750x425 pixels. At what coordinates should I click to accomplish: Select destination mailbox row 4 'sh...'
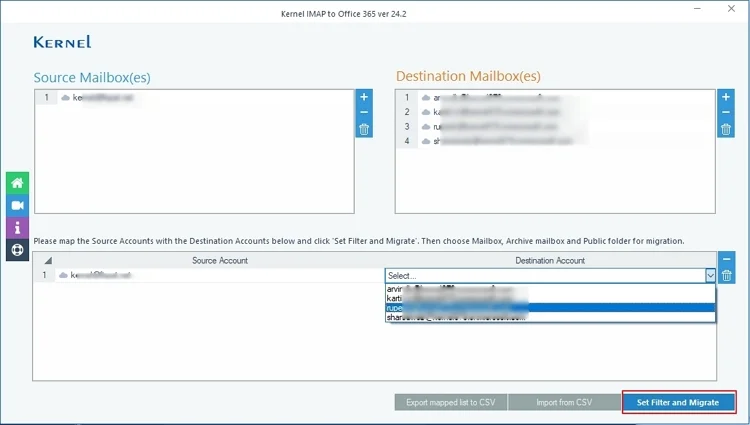(x=555, y=141)
